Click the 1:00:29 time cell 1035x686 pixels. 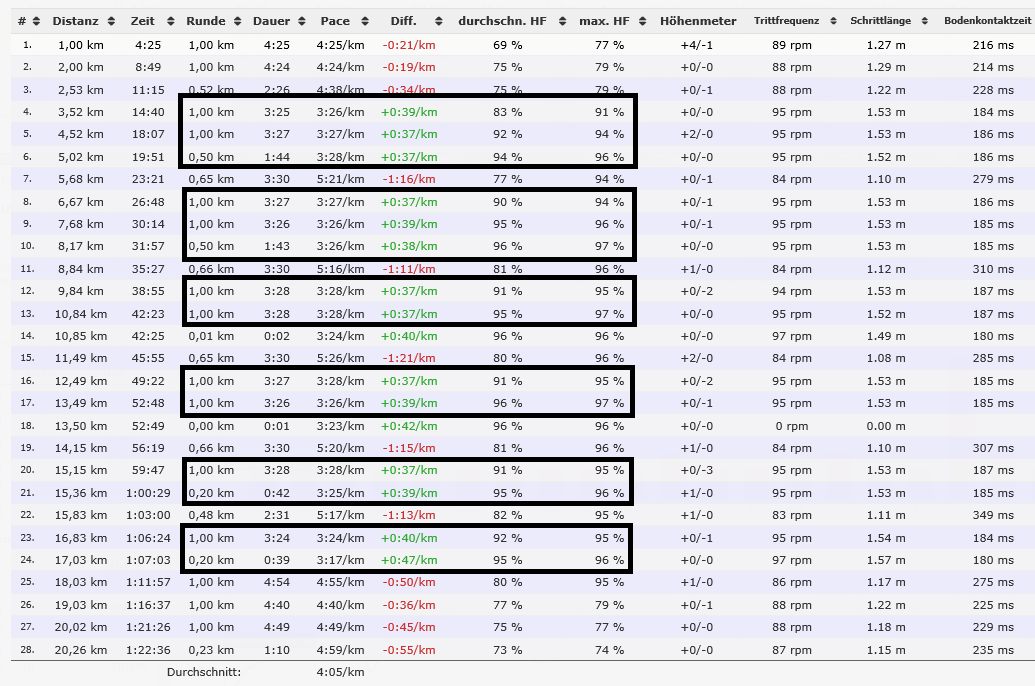146,493
